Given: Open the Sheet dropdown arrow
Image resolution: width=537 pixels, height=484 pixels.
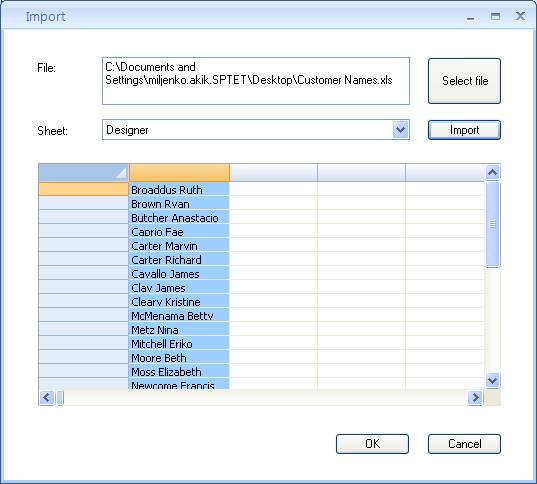Looking at the screenshot, I should pyautogui.click(x=400, y=129).
